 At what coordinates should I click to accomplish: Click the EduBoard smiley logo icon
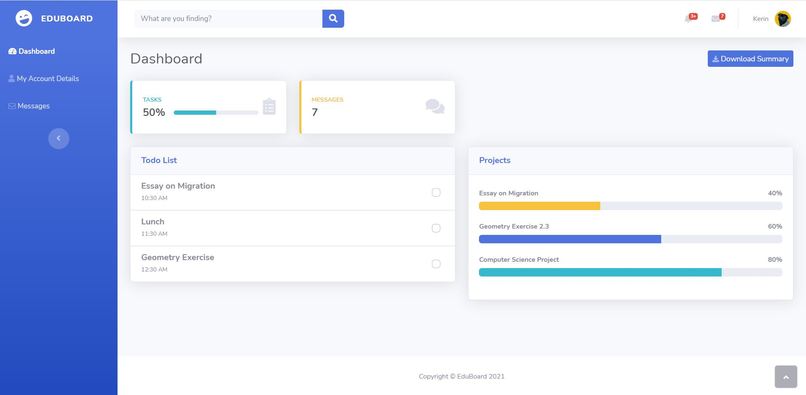pyautogui.click(x=24, y=19)
